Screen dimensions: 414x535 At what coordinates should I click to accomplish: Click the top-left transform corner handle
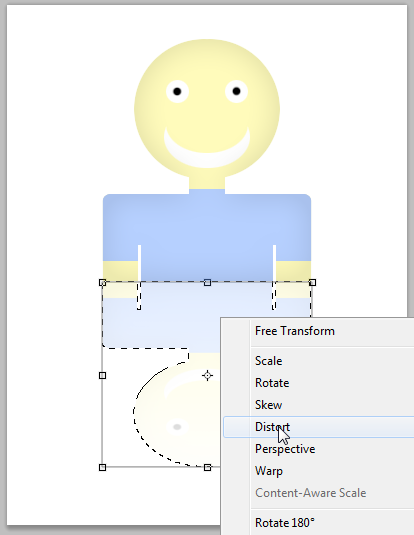[102, 283]
